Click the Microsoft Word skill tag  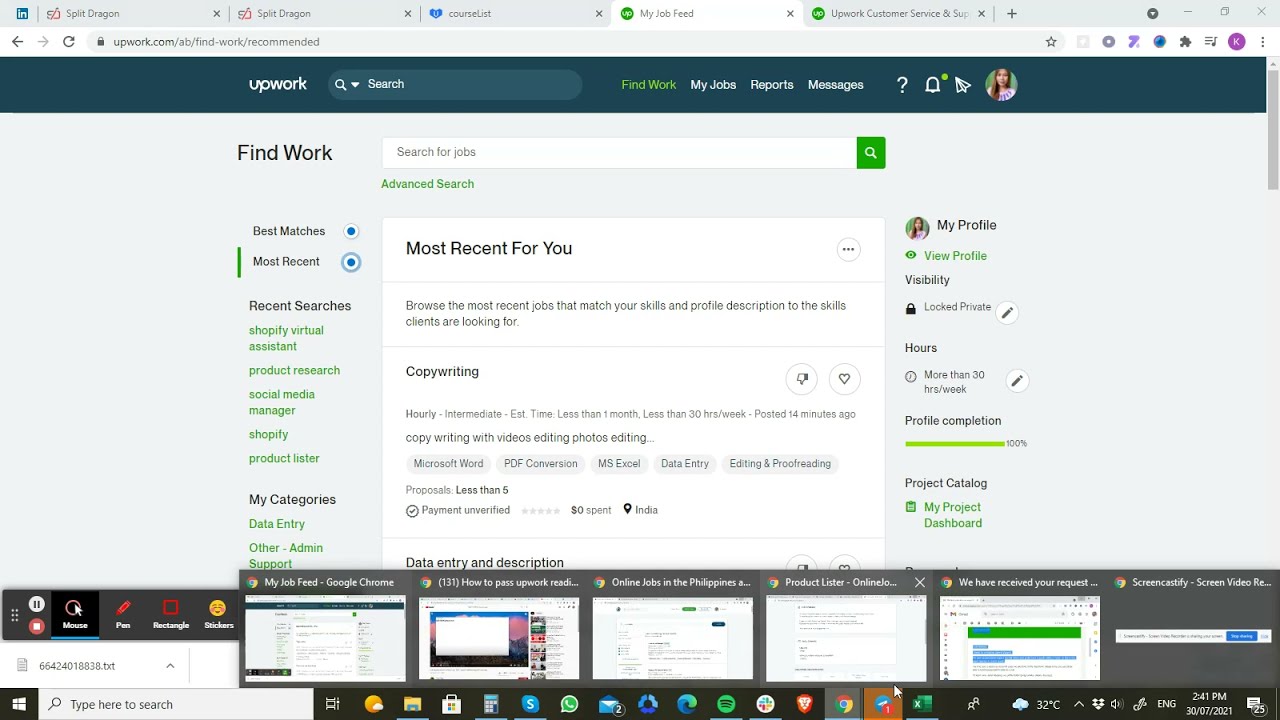coord(448,464)
